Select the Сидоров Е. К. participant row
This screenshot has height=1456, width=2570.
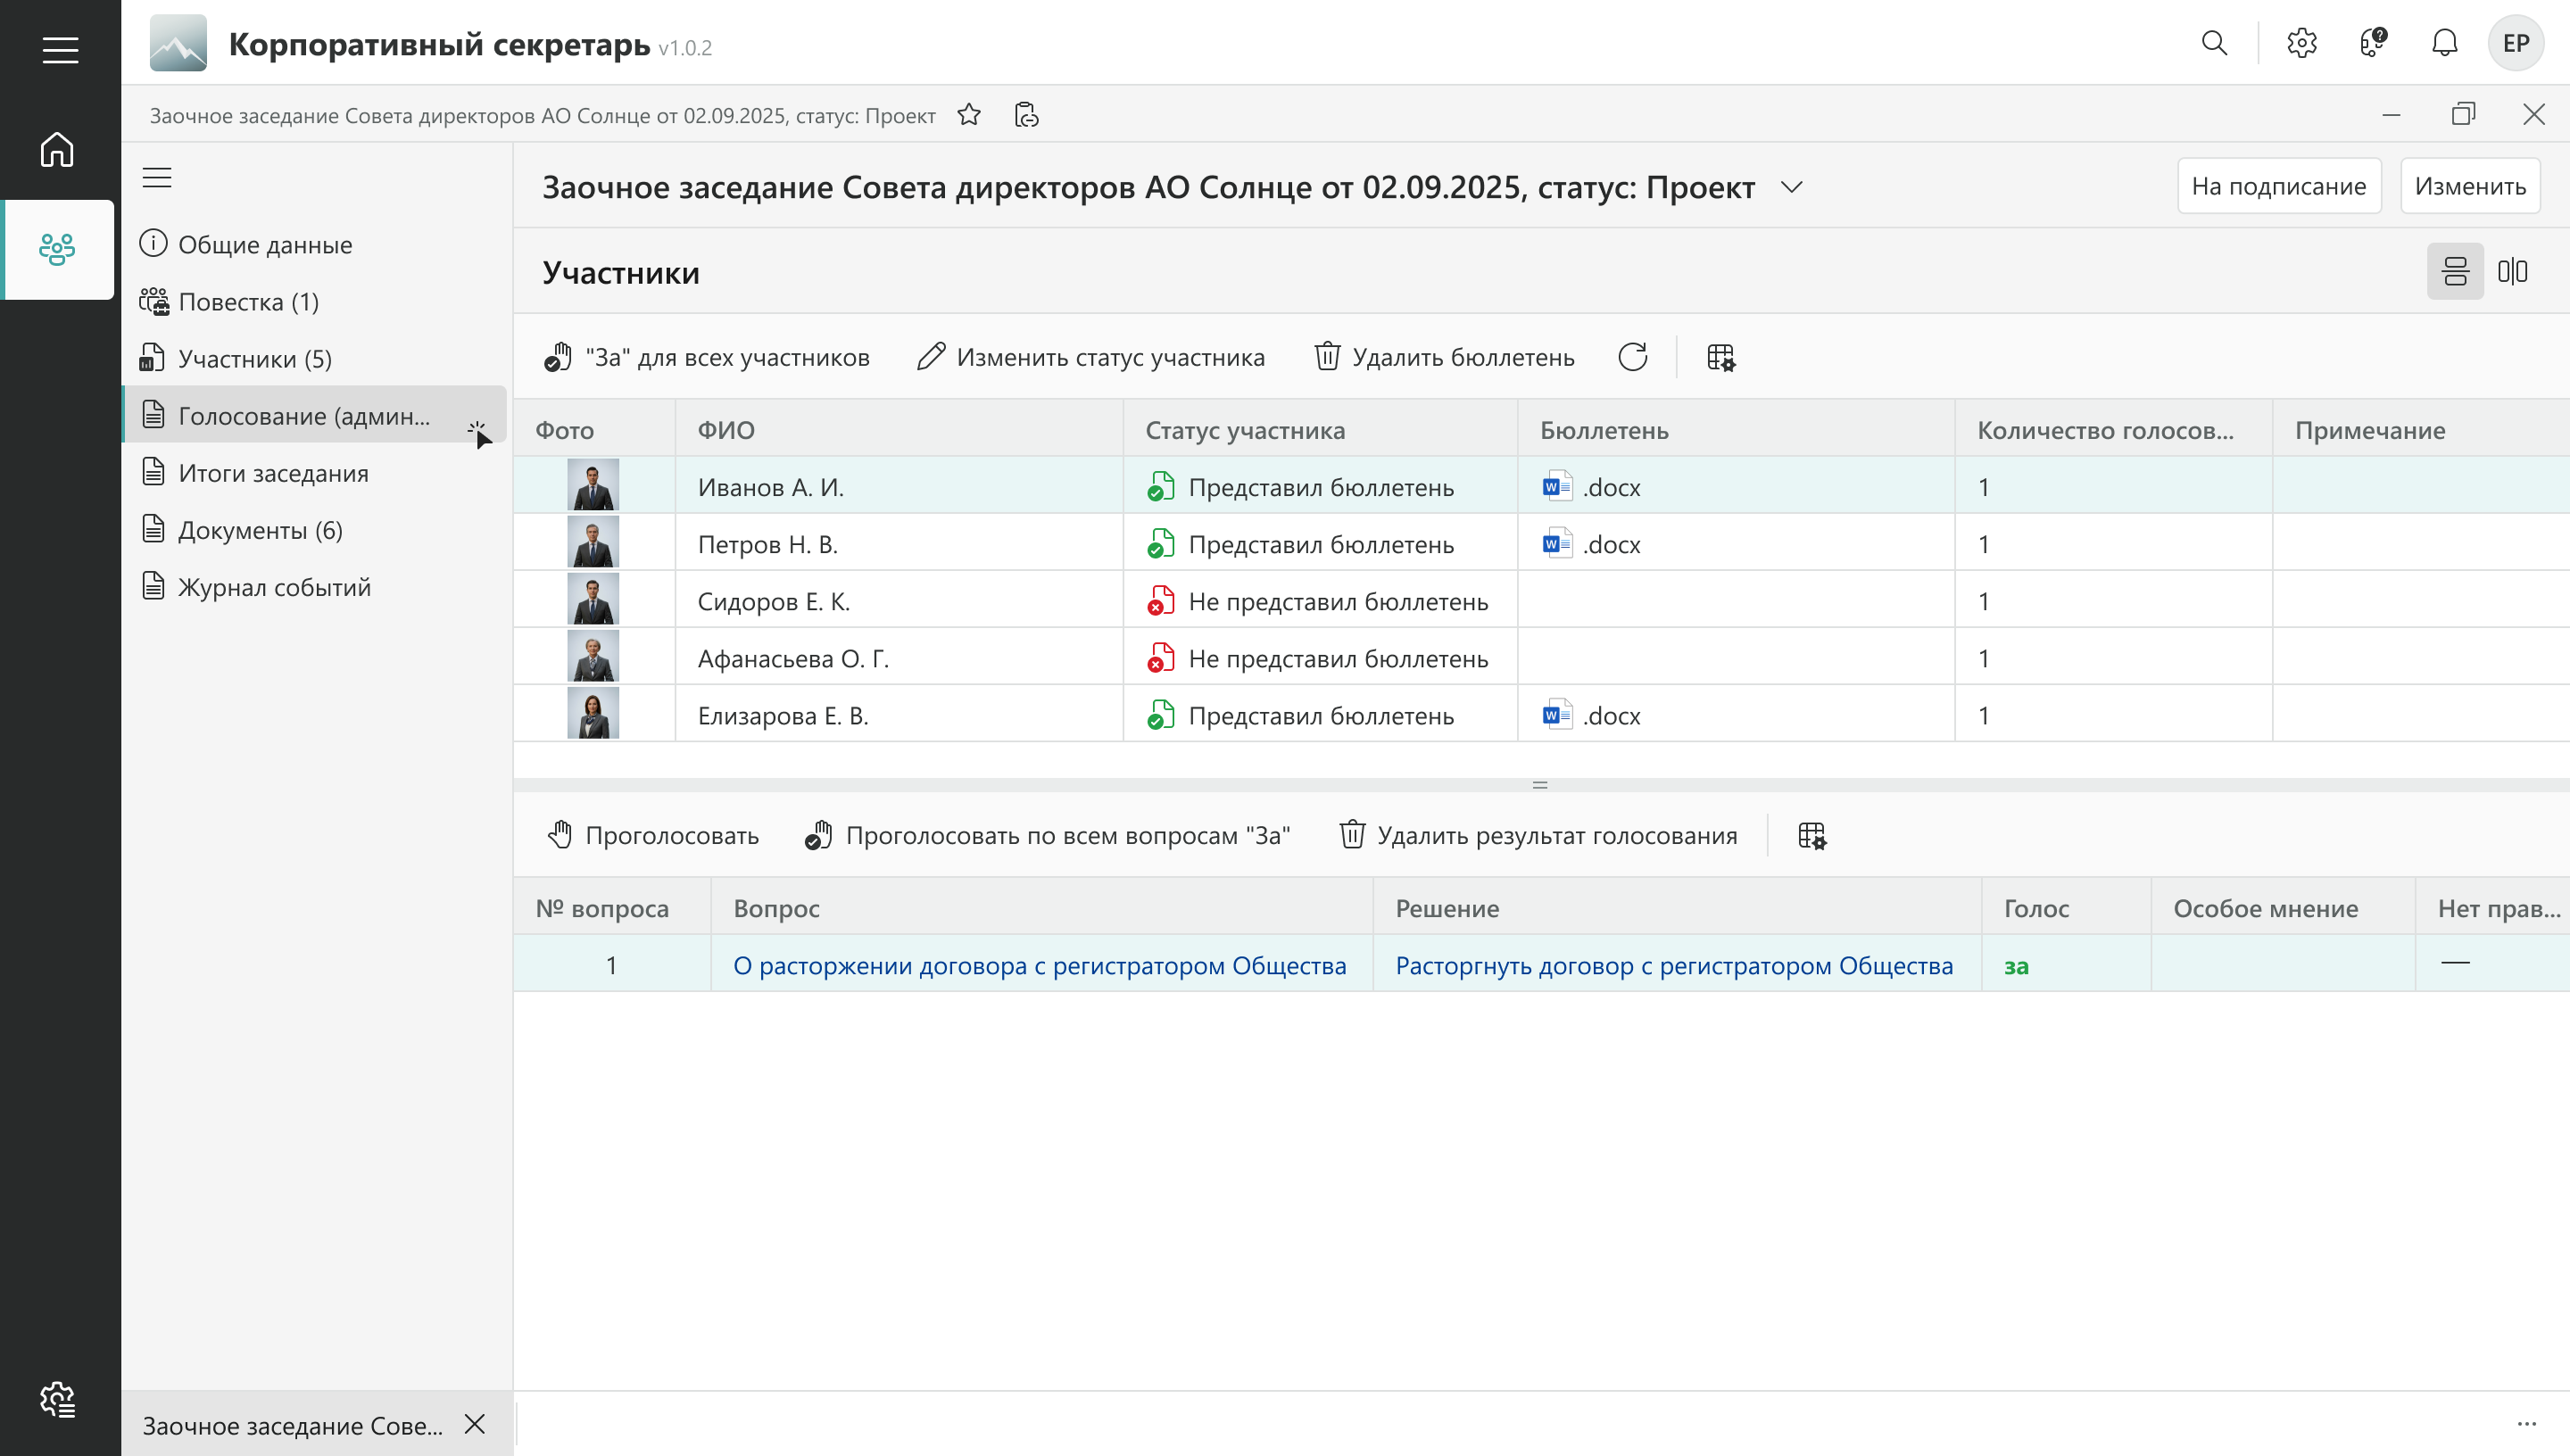coord(773,601)
